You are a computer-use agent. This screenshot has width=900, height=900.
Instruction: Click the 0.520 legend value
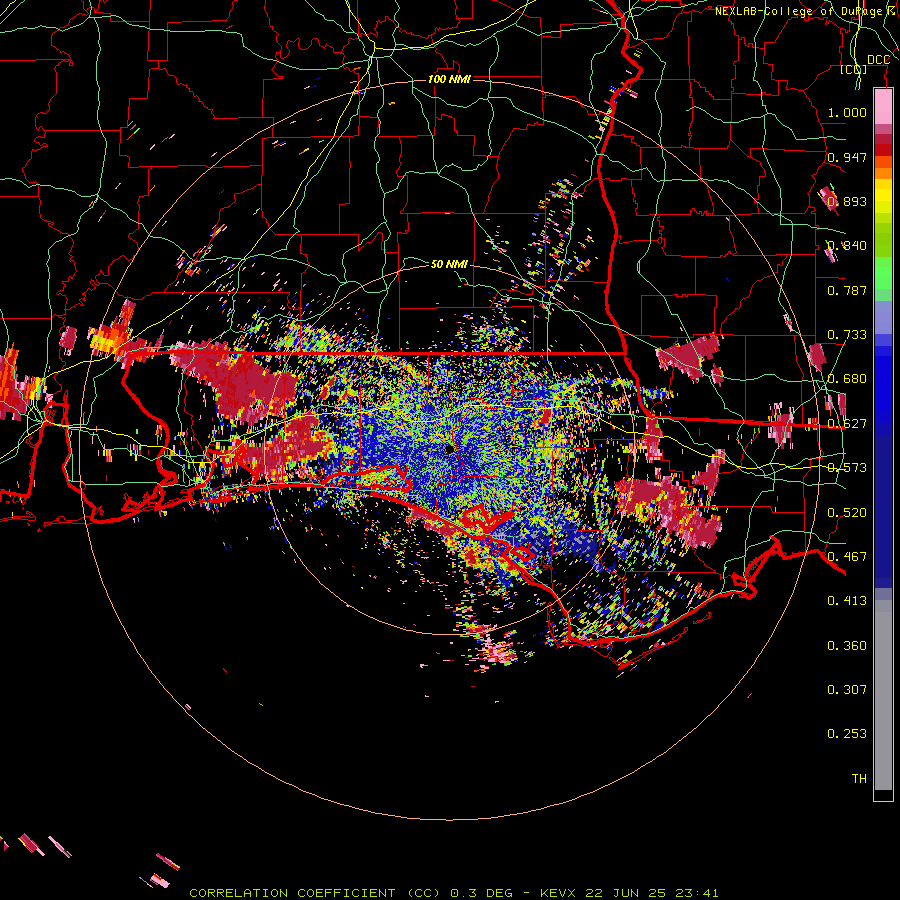tap(847, 513)
